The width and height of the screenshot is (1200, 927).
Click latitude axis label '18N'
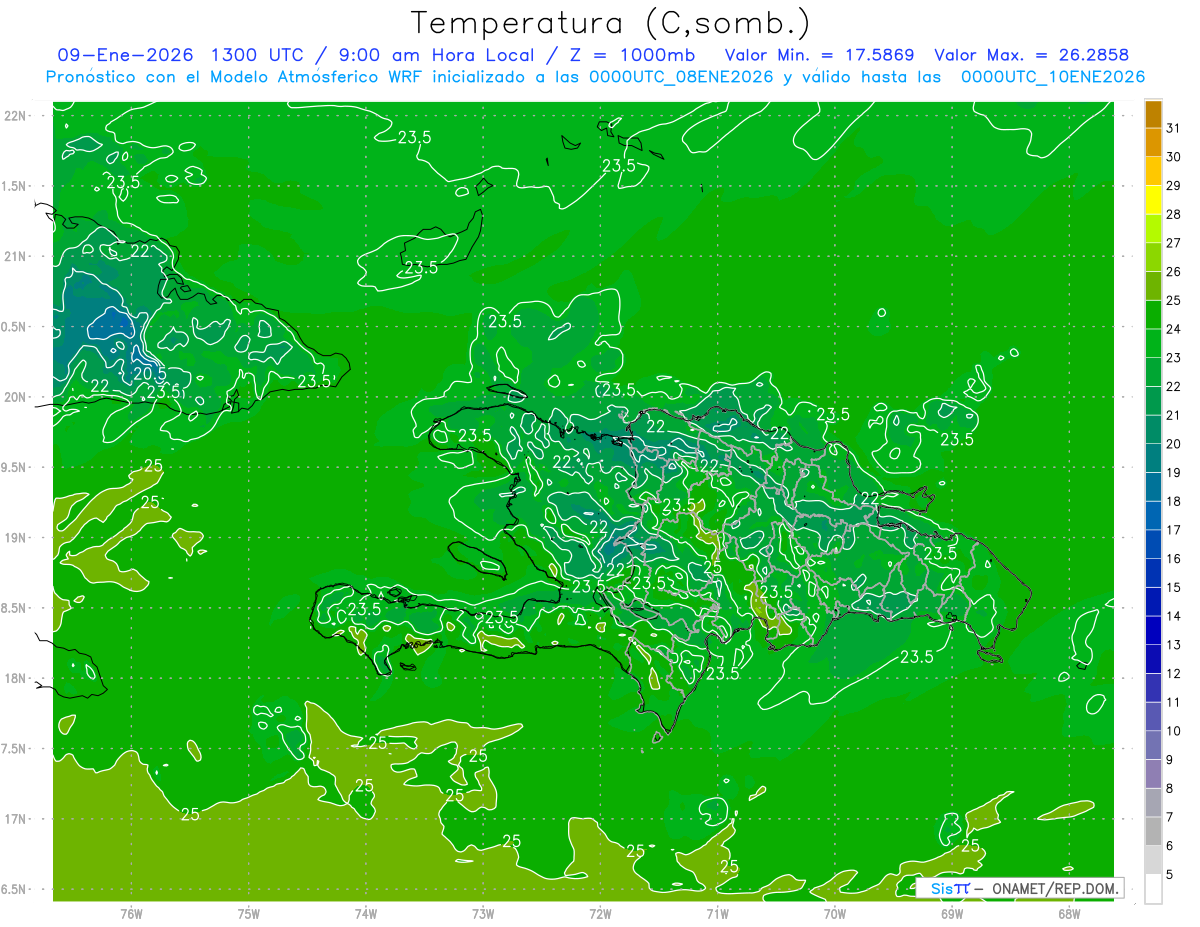(x=16, y=679)
